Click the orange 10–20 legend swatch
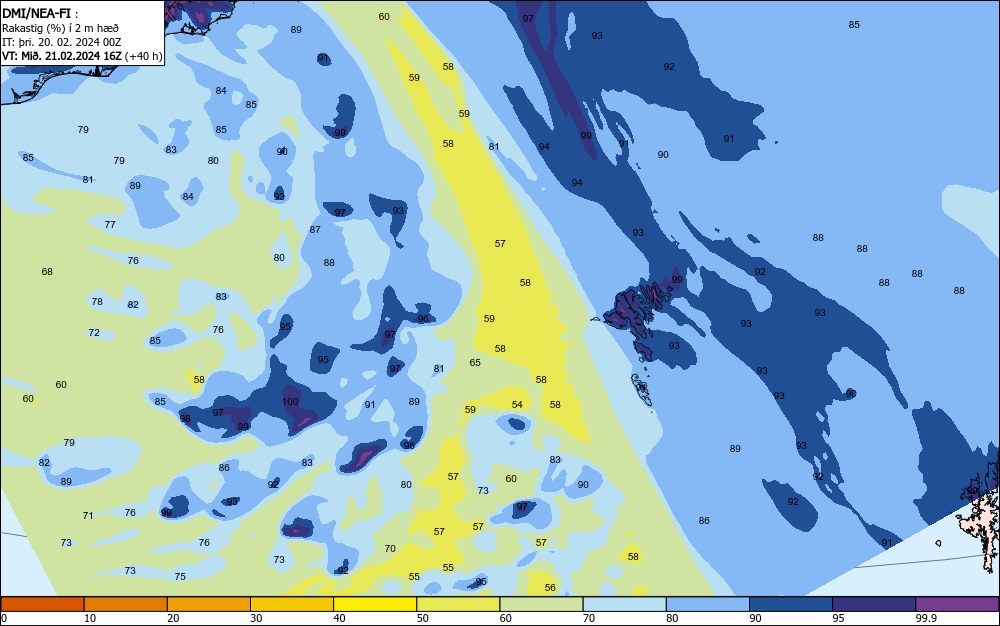Image resolution: width=1000 pixels, height=626 pixels. [126, 604]
